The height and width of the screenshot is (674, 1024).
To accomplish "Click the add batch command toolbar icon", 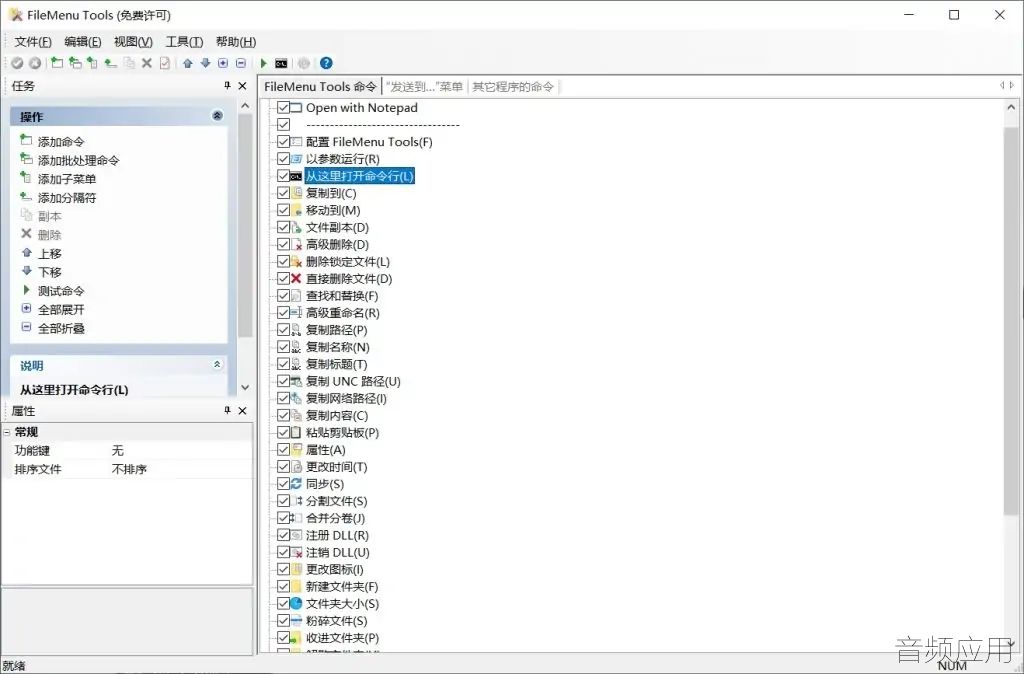I will tap(75, 63).
